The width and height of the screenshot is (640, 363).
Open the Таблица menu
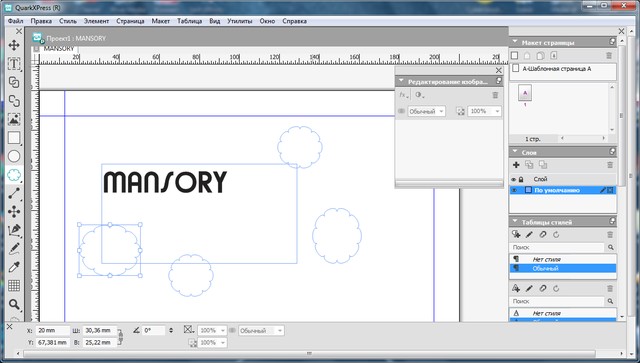pos(189,21)
